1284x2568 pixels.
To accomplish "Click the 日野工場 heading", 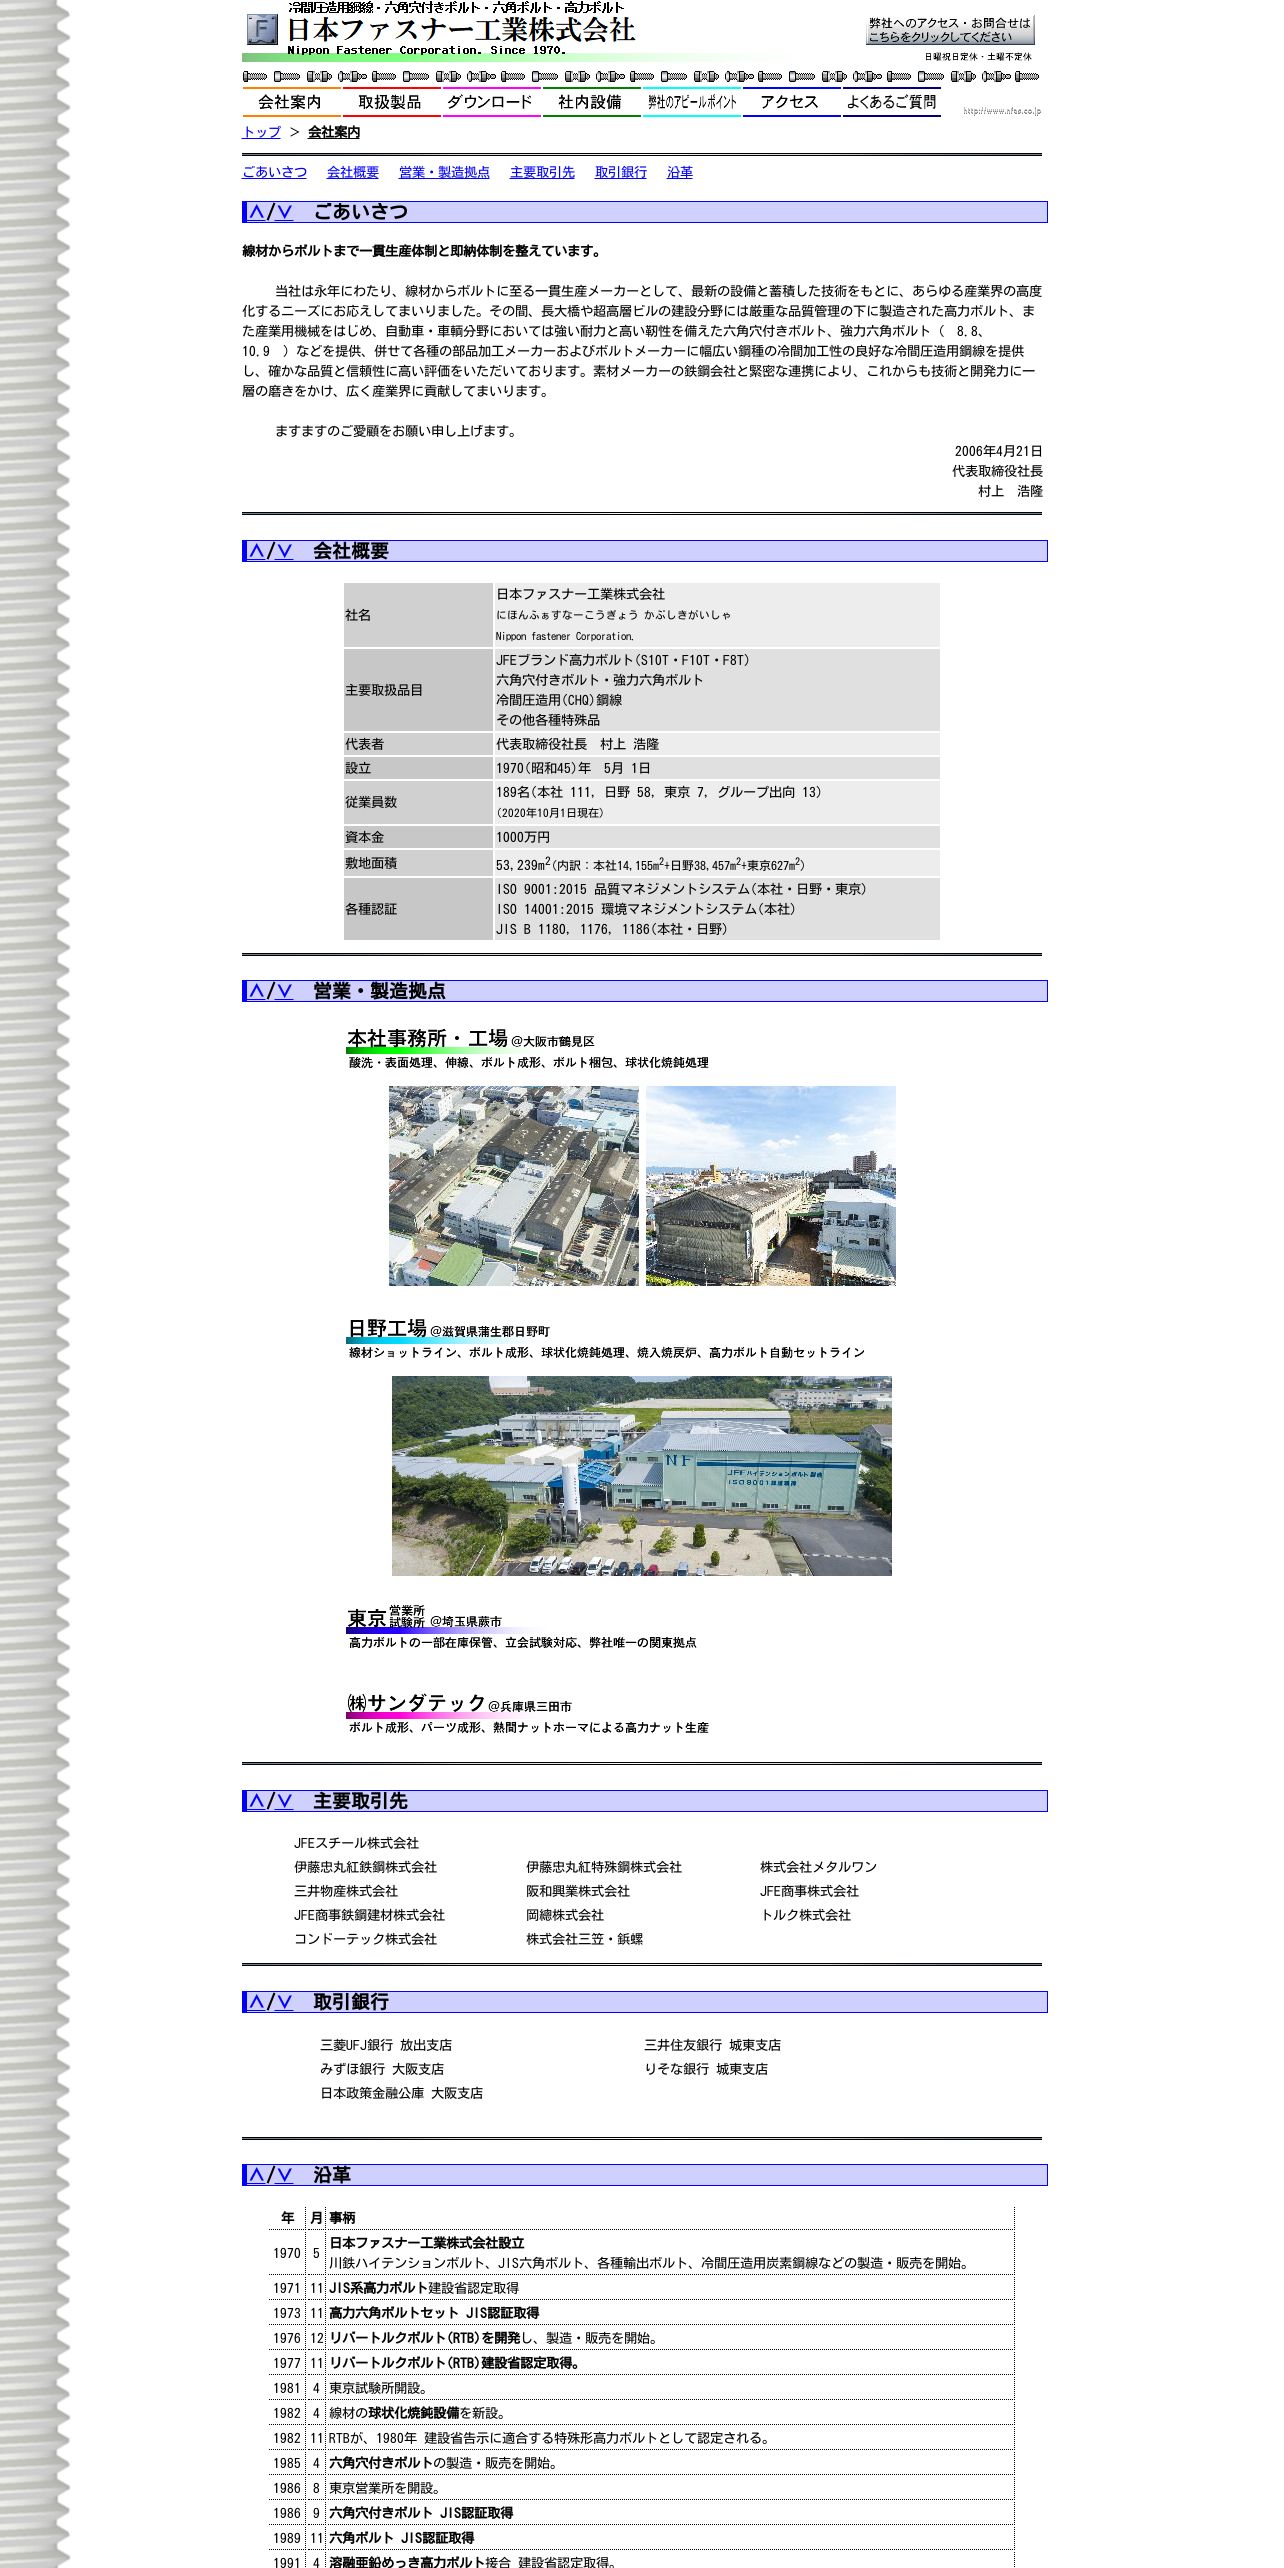I will pos(387,1329).
